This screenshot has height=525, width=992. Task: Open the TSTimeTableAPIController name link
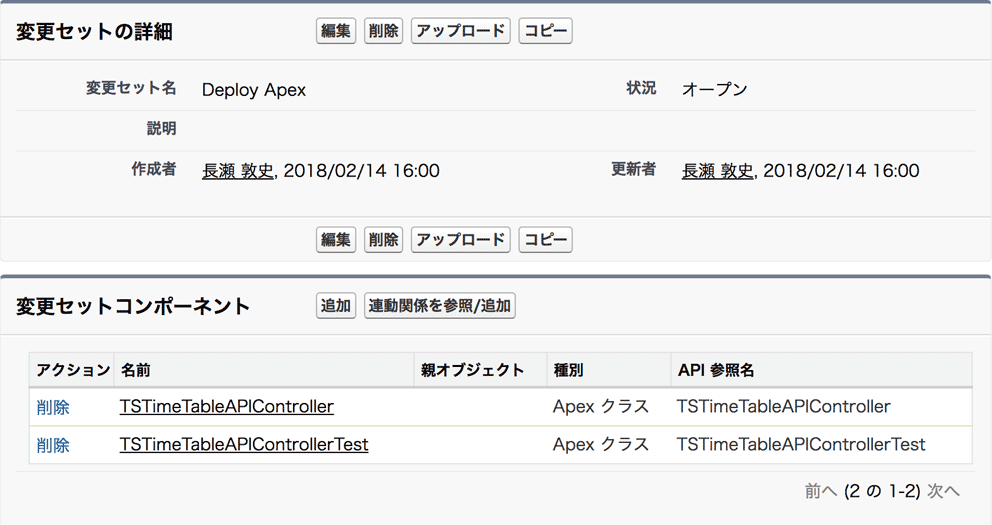click(226, 407)
